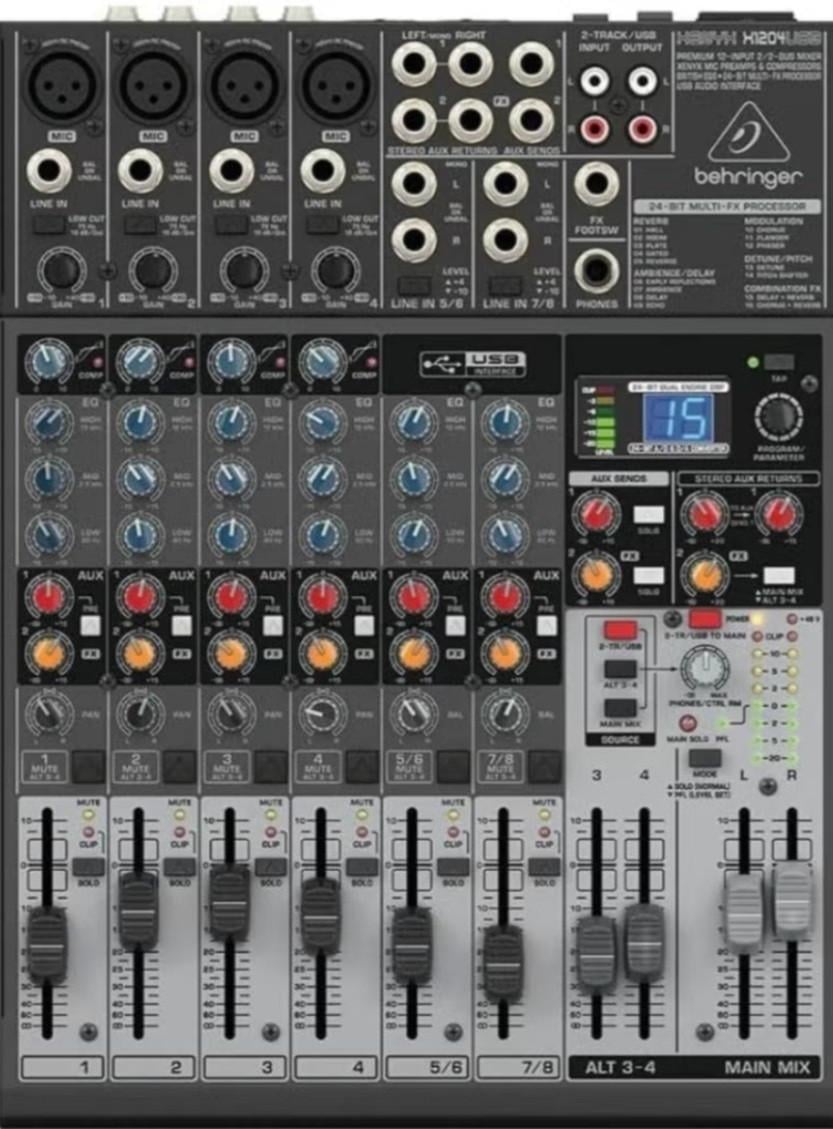833x1129 pixels.
Task: Click the MAIN MIX right fader
Action: 793,900
